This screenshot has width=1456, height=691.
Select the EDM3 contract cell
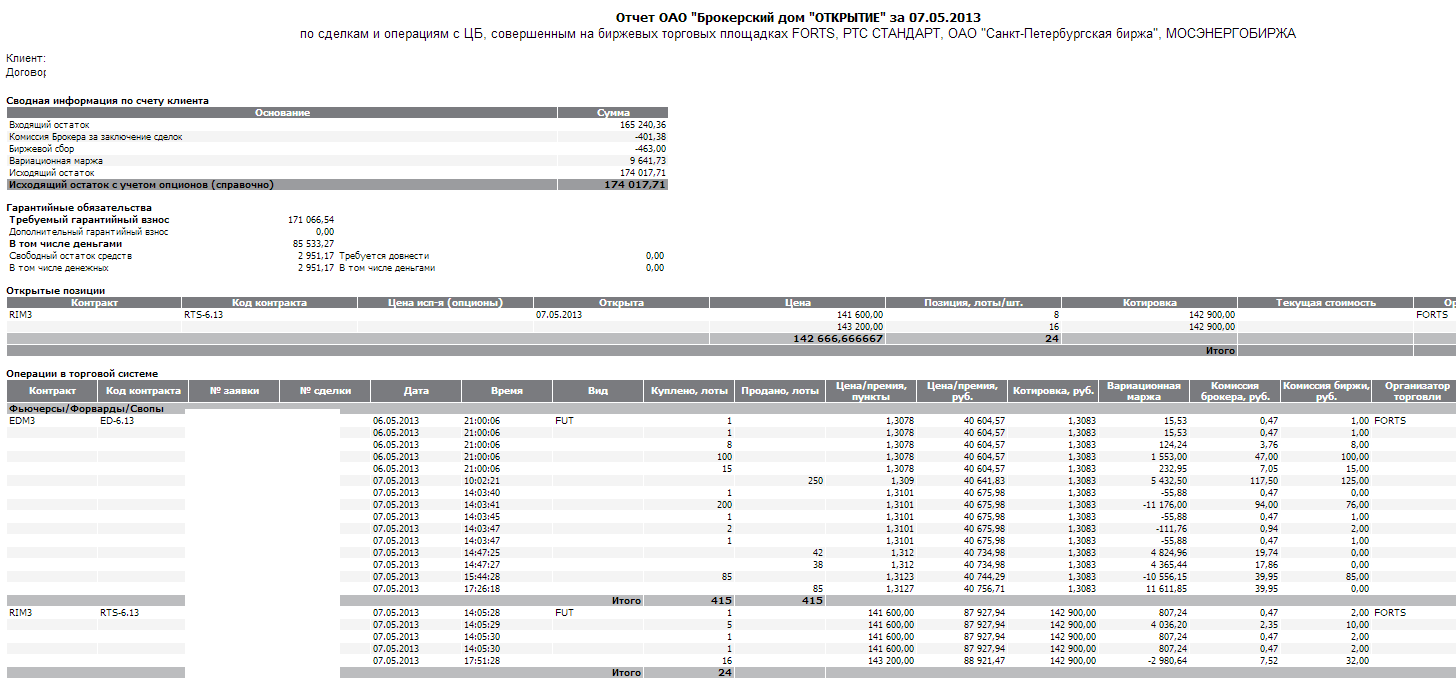(22, 421)
